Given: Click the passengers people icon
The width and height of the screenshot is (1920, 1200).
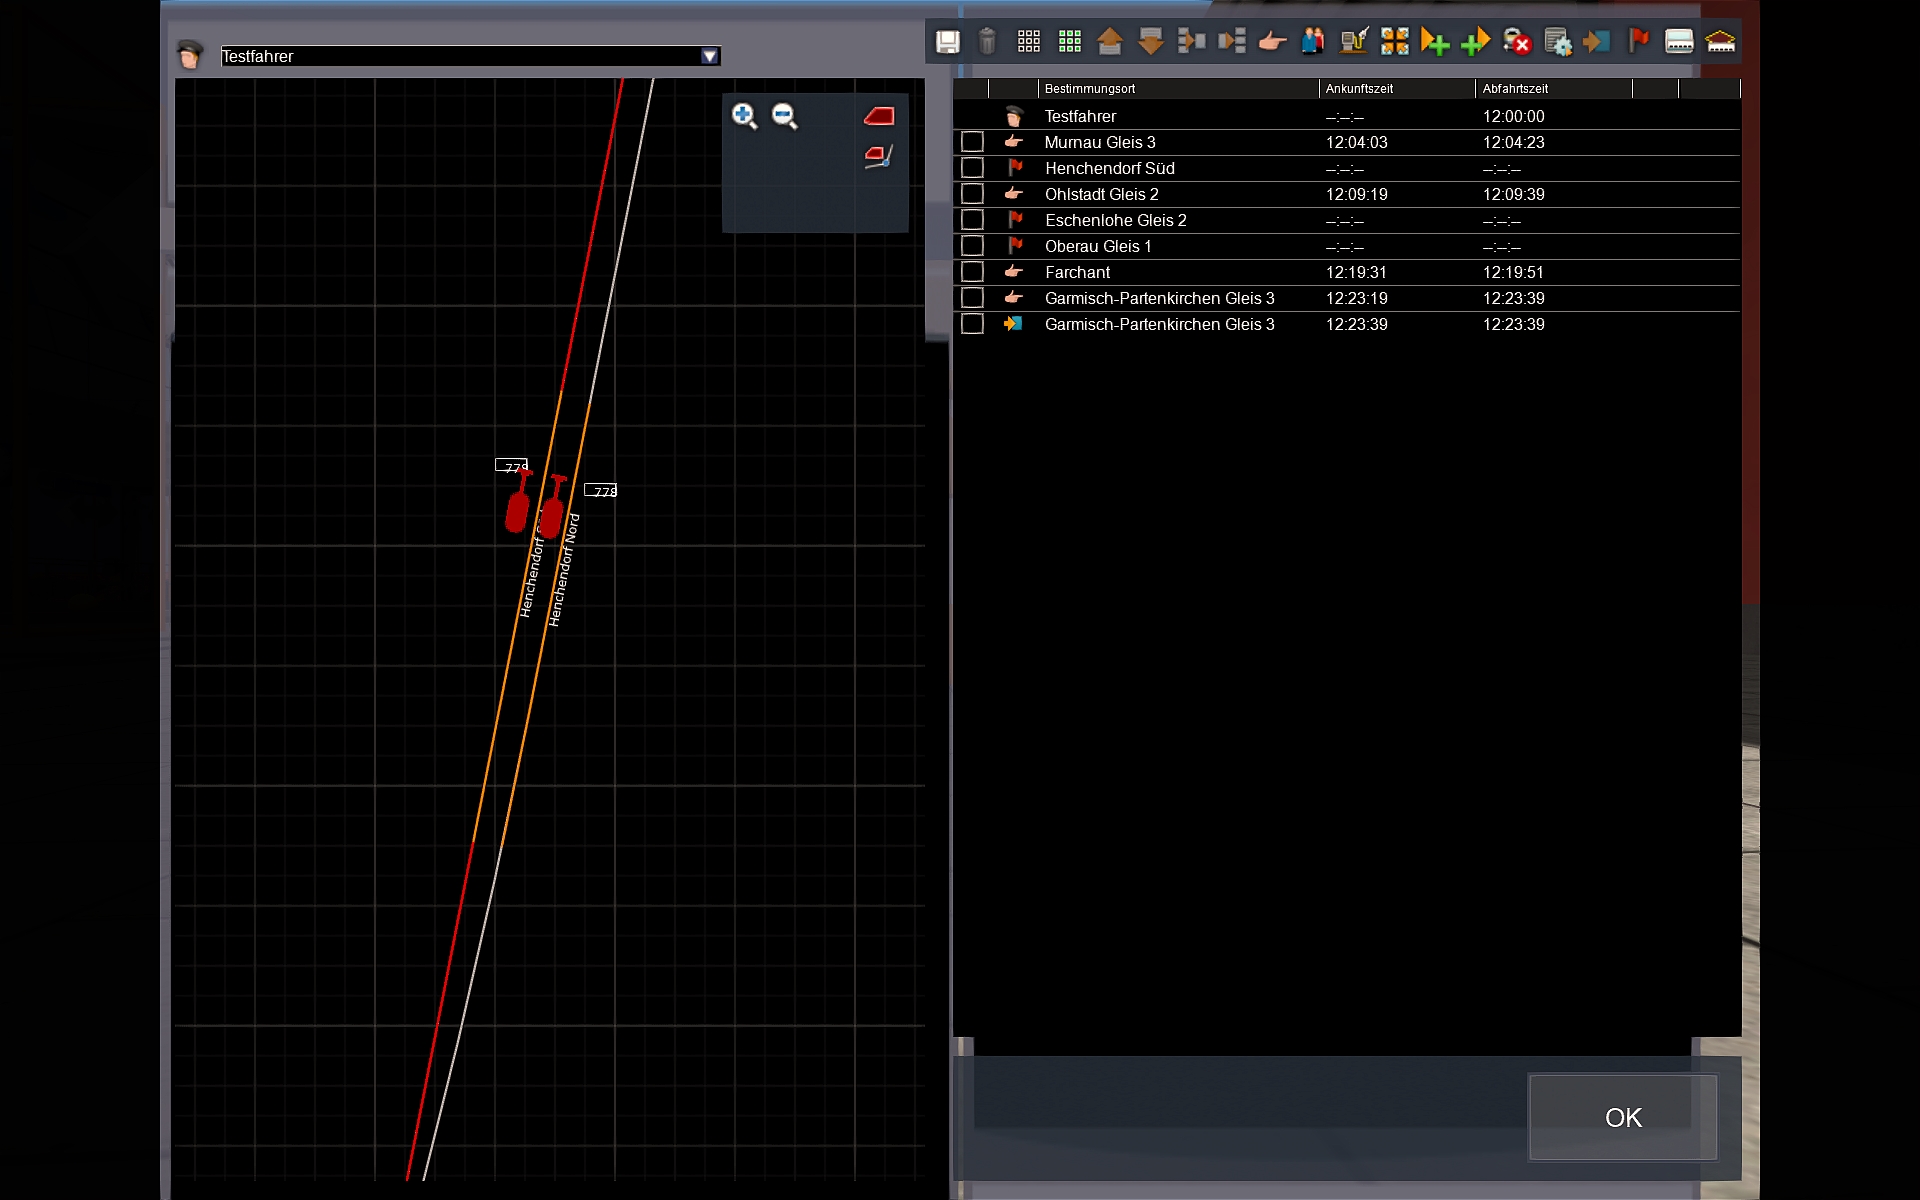Looking at the screenshot, I should pos(1313,42).
